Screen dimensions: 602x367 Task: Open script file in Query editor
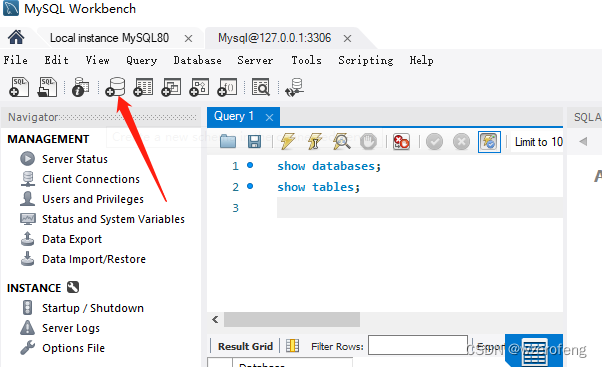tap(228, 142)
